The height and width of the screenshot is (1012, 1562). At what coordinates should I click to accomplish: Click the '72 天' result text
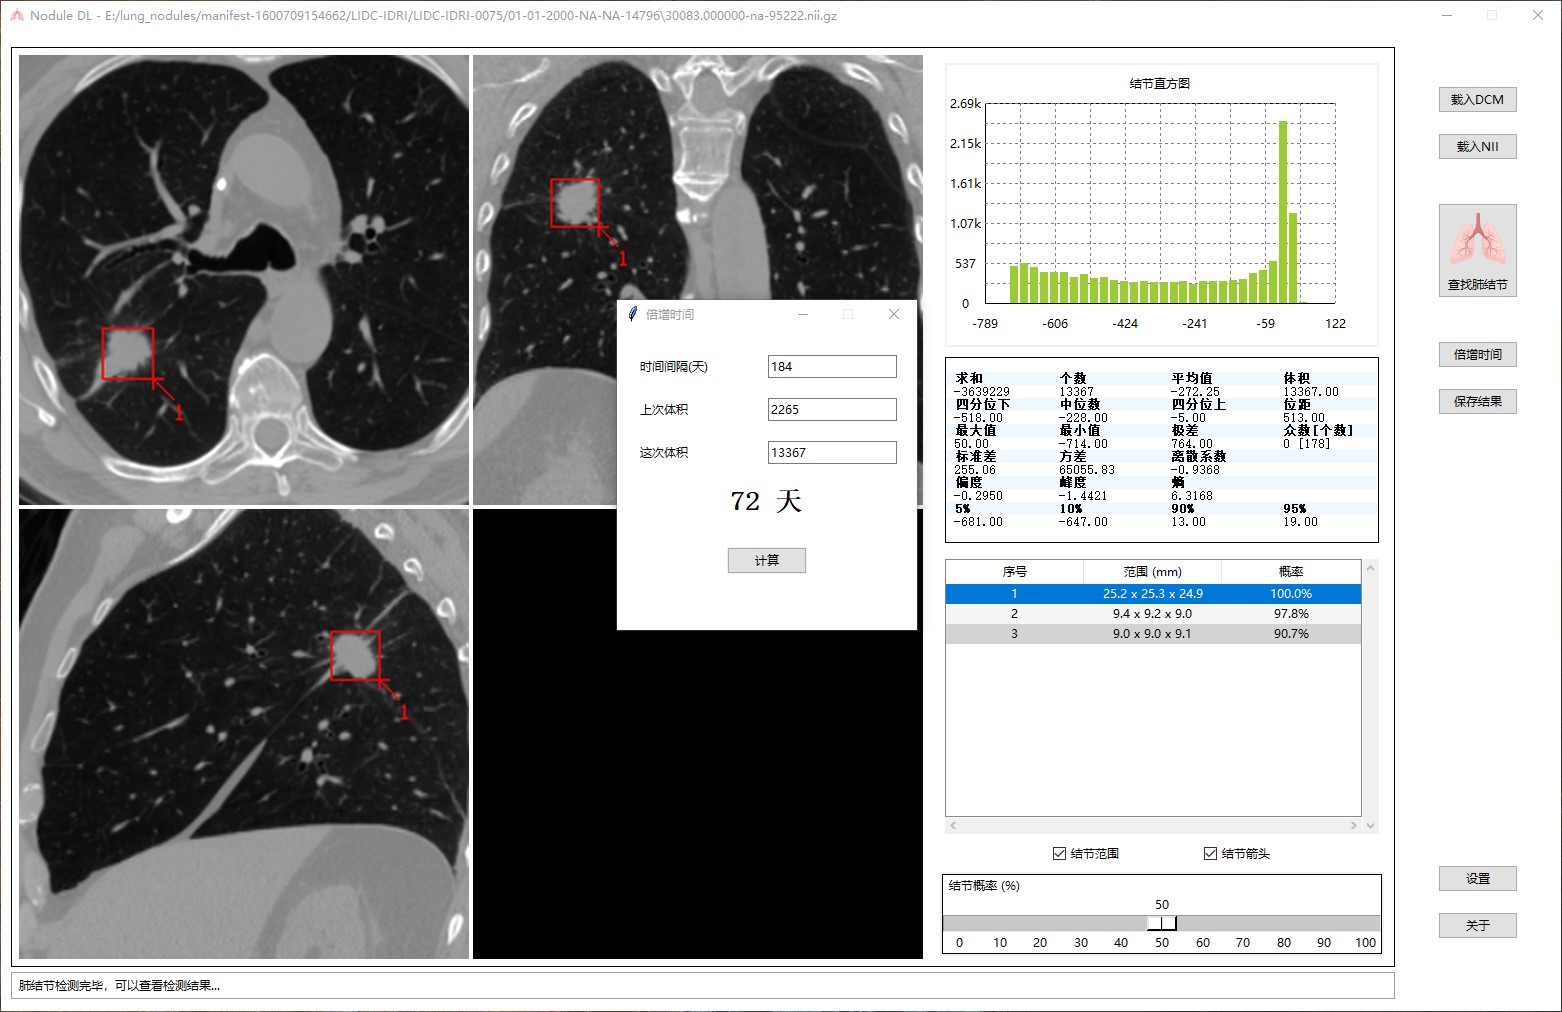(x=766, y=501)
